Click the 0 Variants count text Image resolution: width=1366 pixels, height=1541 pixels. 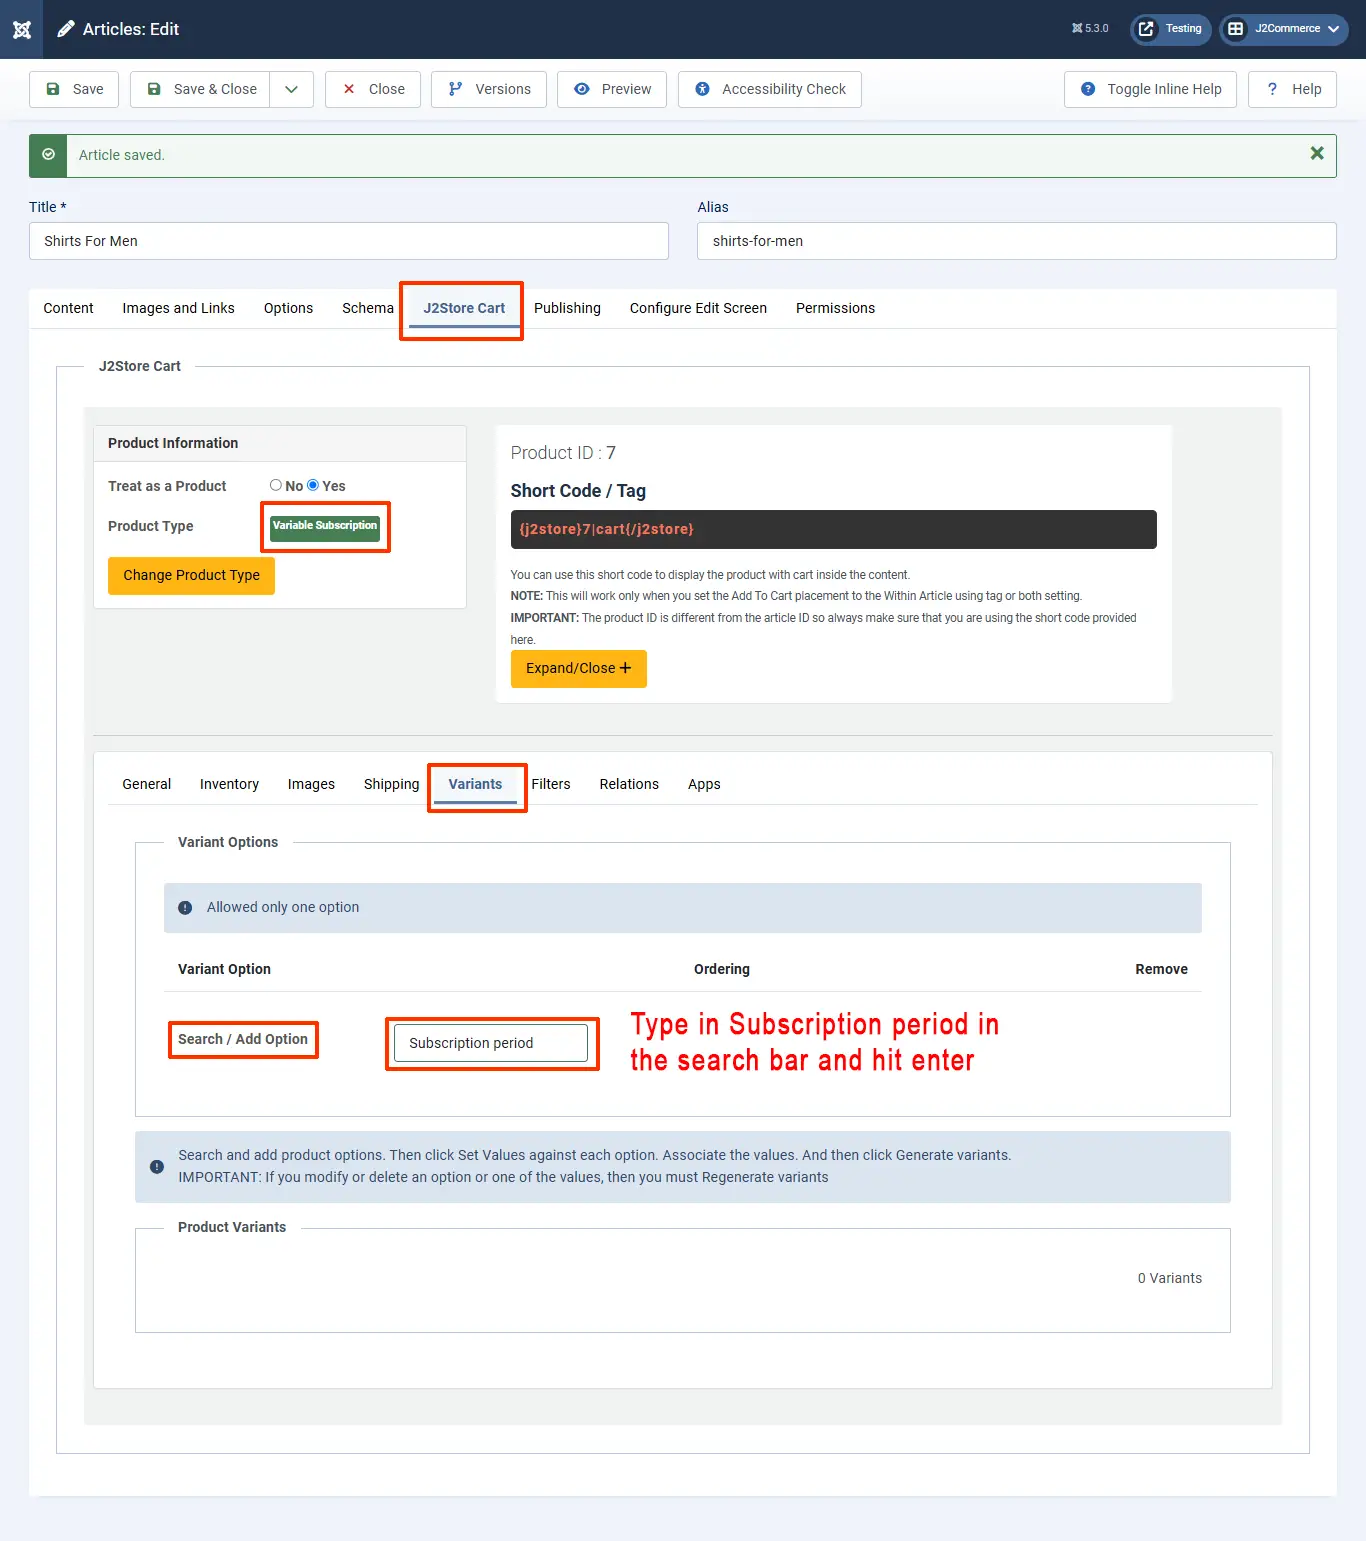1170,1278
